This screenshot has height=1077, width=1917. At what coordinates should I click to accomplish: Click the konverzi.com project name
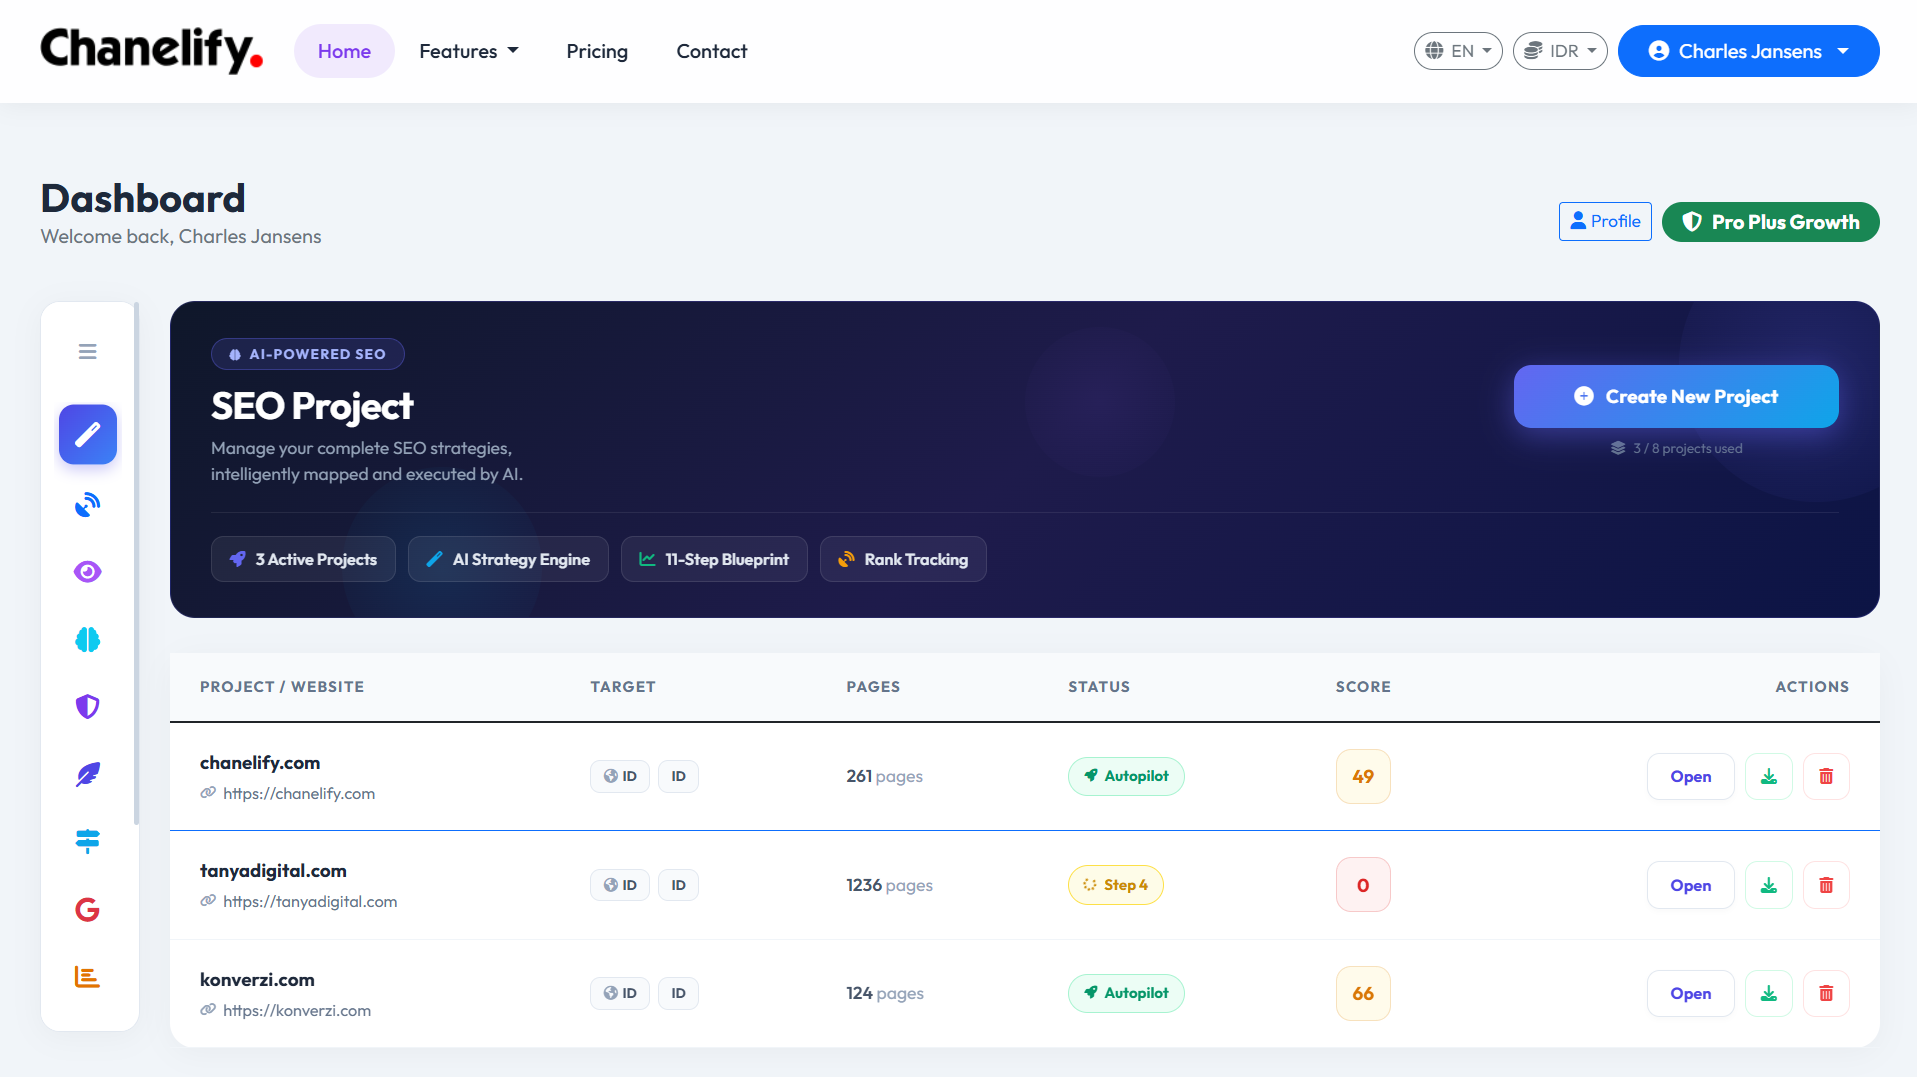coord(257,980)
